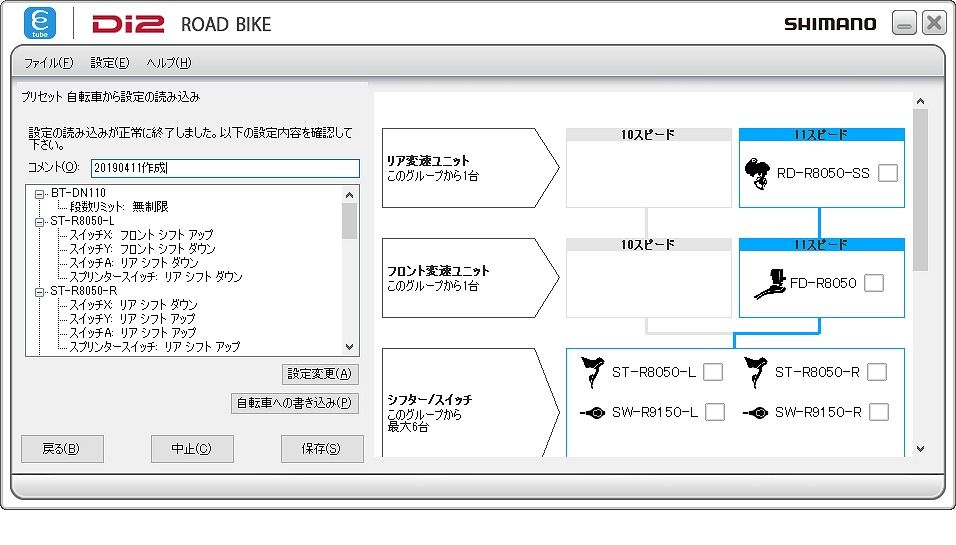The image size is (956, 545).
Task: Click the 11スピード header above FD-R8050
Action: [x=821, y=244]
